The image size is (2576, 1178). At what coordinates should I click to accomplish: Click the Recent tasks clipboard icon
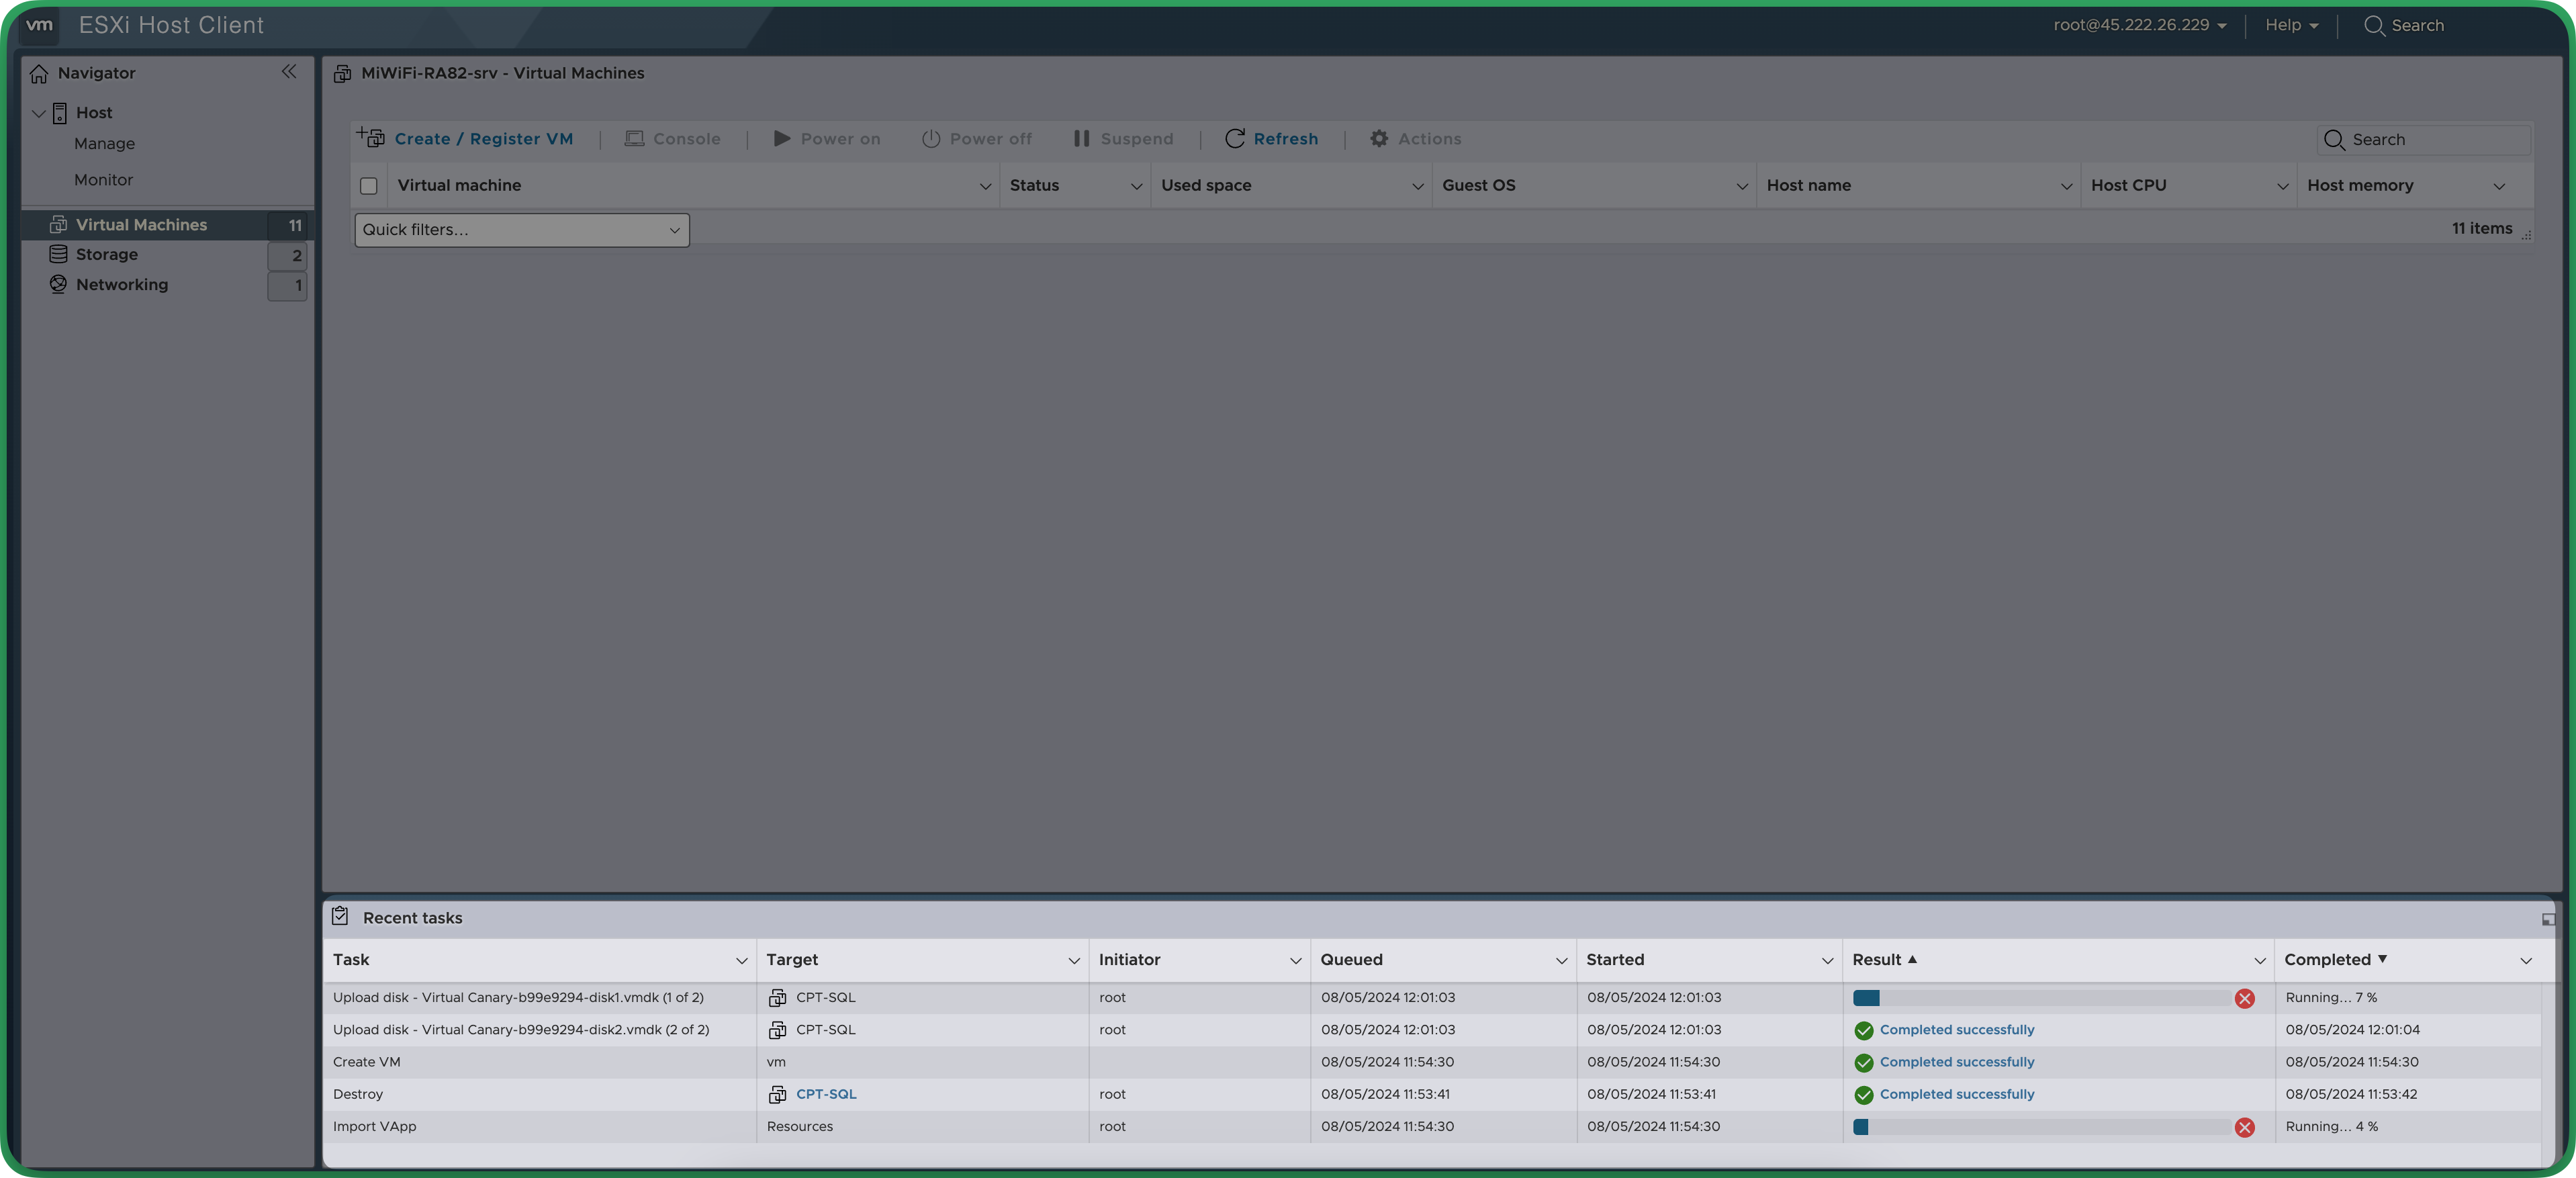[340, 916]
